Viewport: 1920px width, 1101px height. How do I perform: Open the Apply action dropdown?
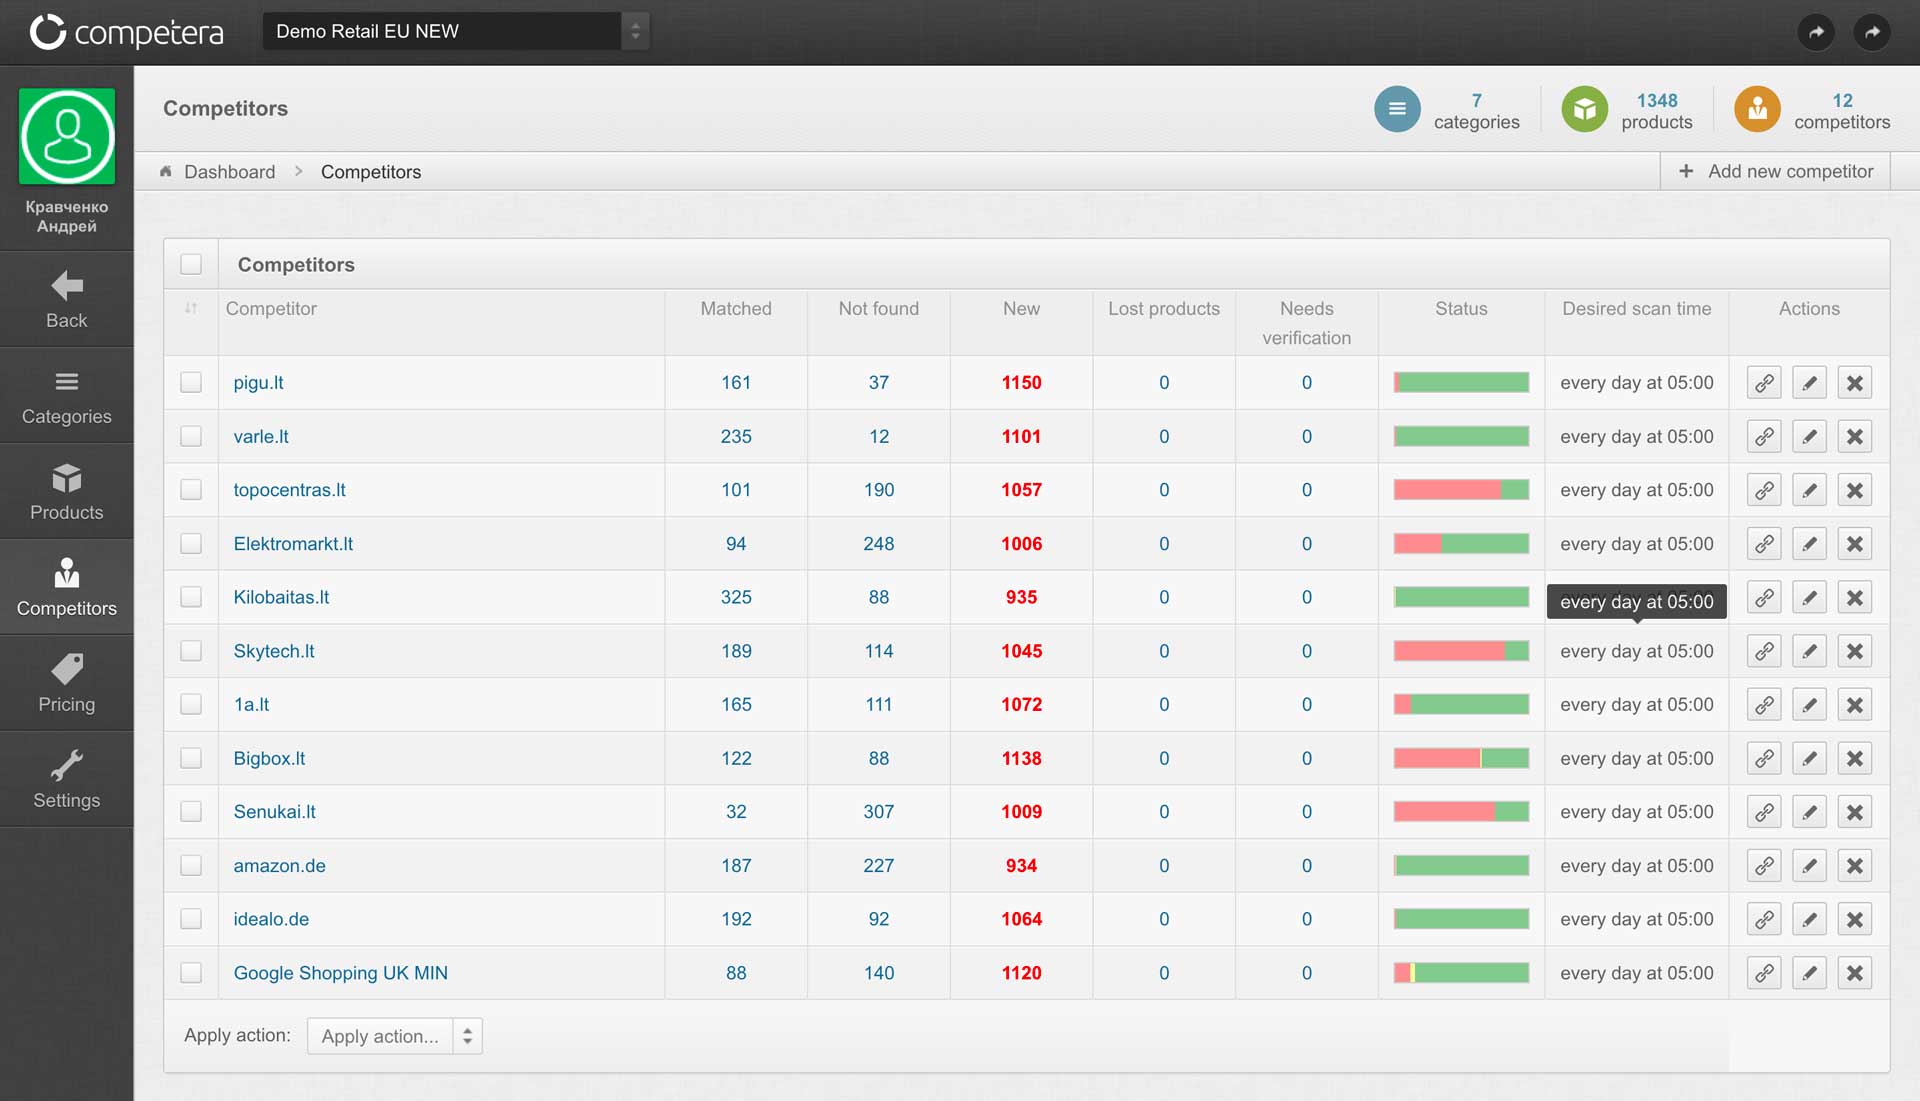(x=394, y=1036)
